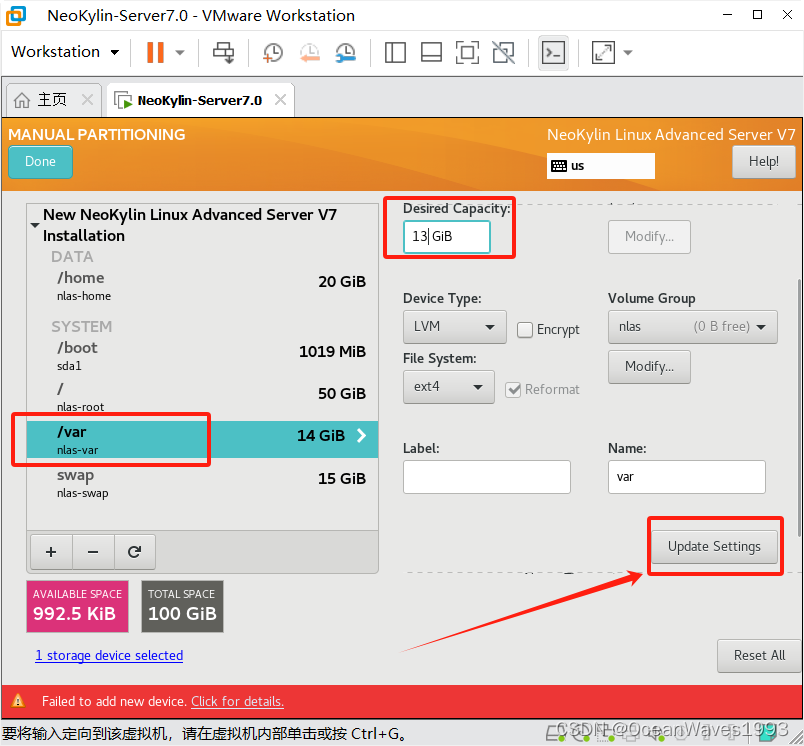Pause the virtual machine
This screenshot has height=746, width=804.
(x=155, y=52)
